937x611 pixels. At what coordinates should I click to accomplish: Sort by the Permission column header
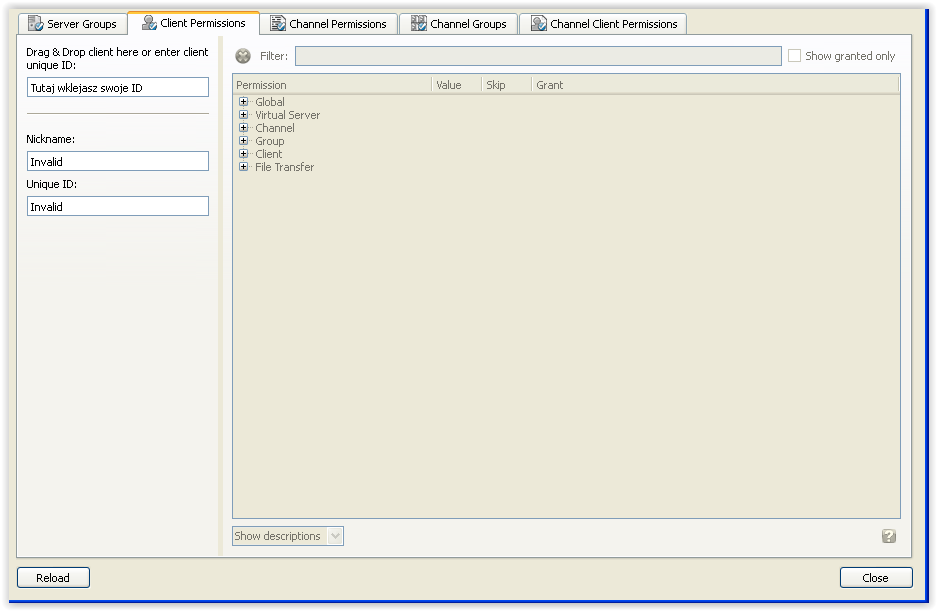pos(332,85)
